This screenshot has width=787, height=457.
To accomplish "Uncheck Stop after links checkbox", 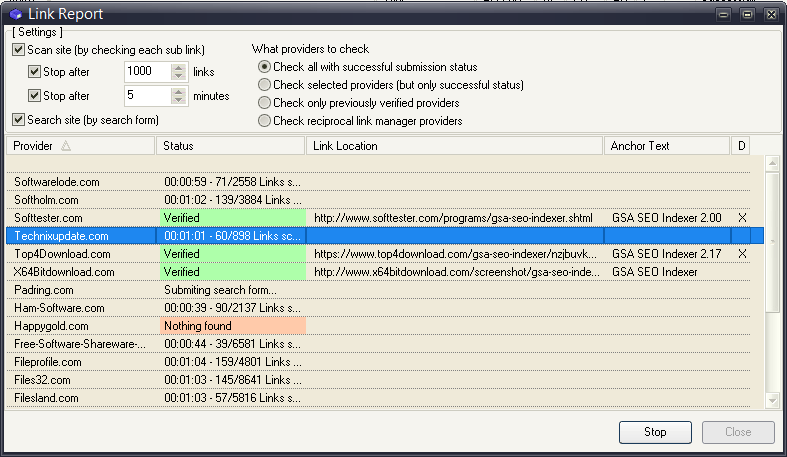I will click(x=34, y=72).
